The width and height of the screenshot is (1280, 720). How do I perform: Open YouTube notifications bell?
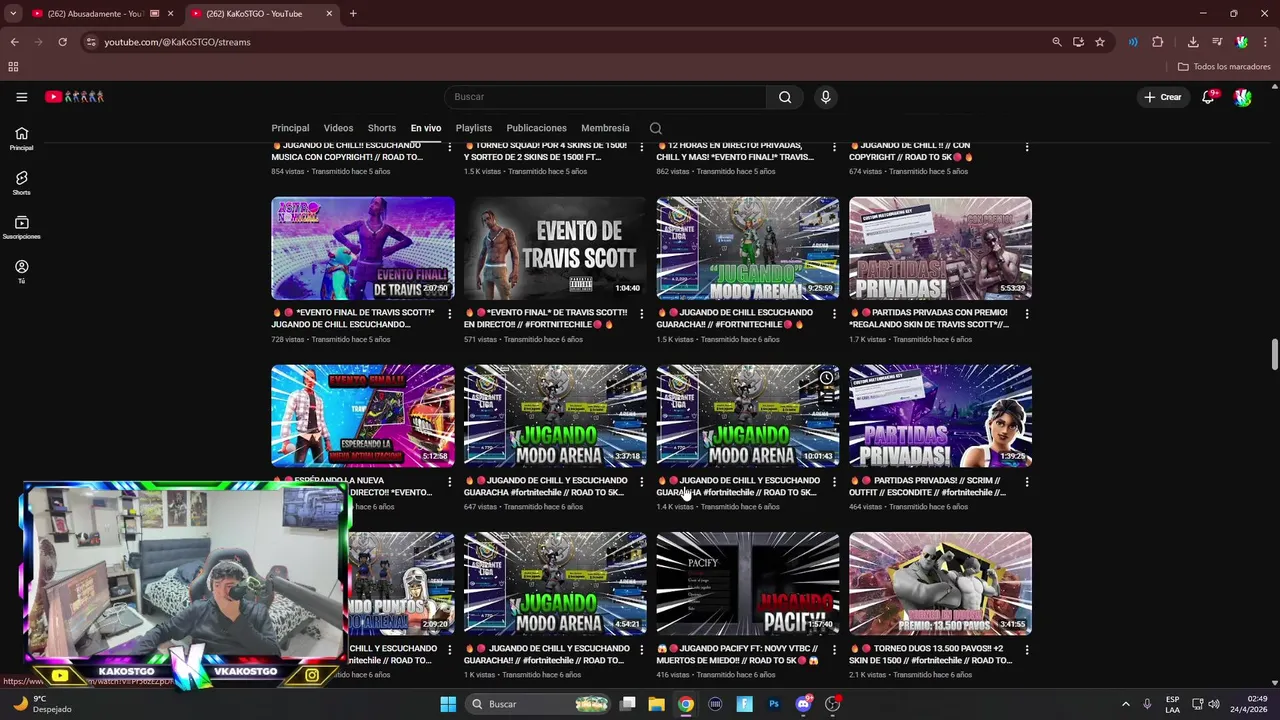pos(1208,97)
